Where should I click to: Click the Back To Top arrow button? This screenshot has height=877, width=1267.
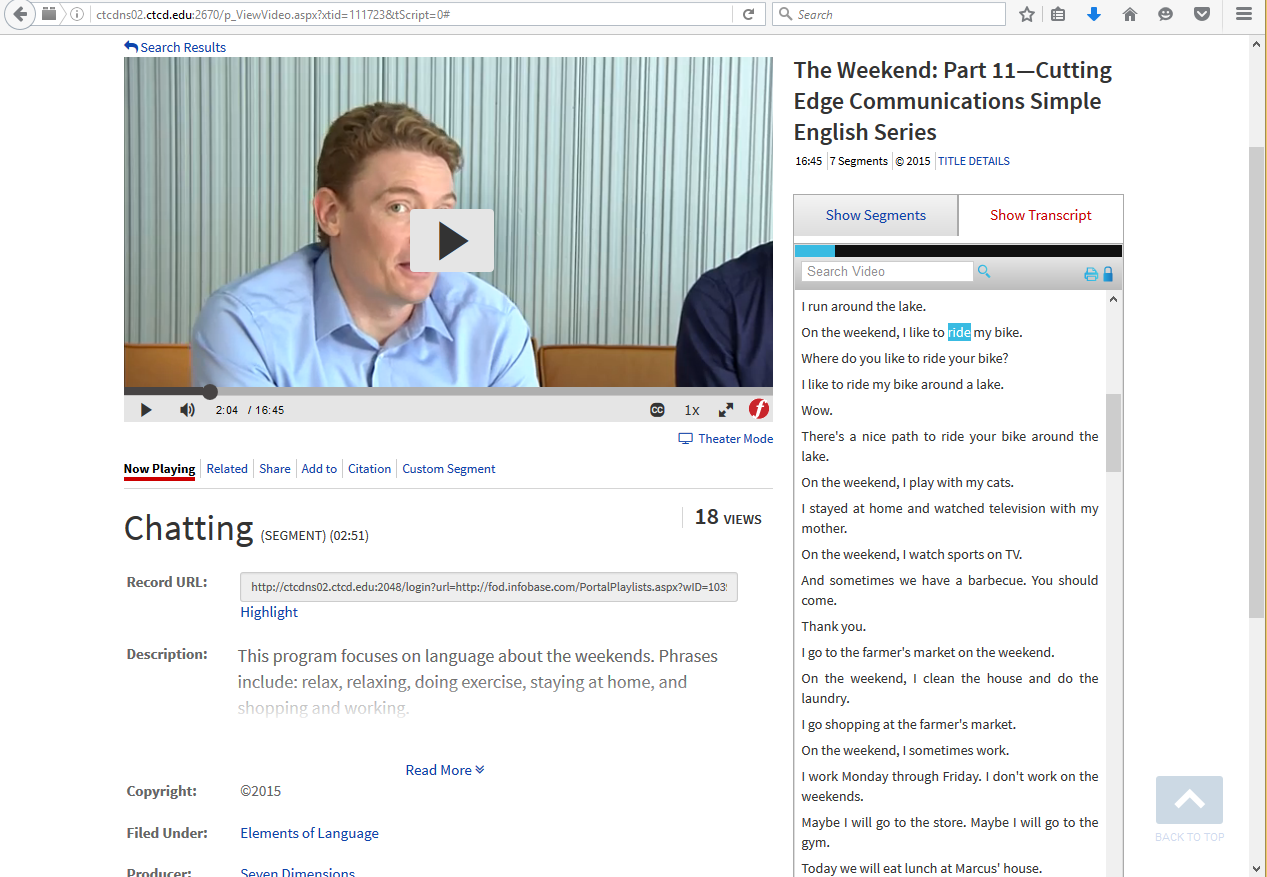(1189, 800)
